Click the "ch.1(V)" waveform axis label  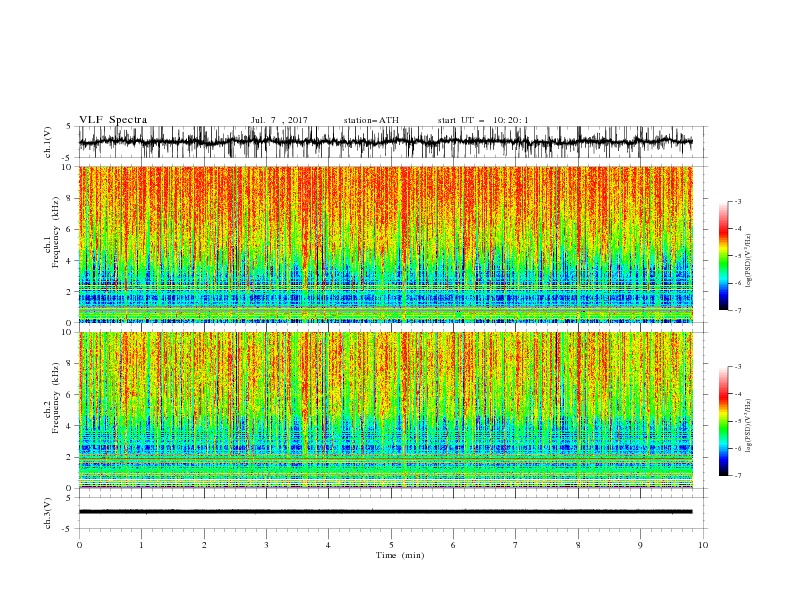coord(48,142)
